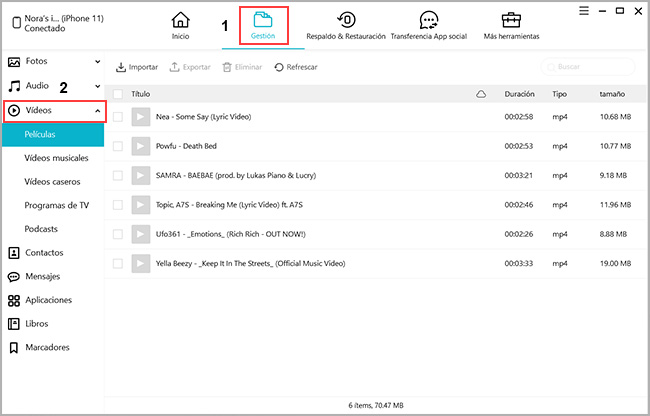The width and height of the screenshot is (650, 416).
Task: Expand the Audio section chevron
Action: pos(97,86)
